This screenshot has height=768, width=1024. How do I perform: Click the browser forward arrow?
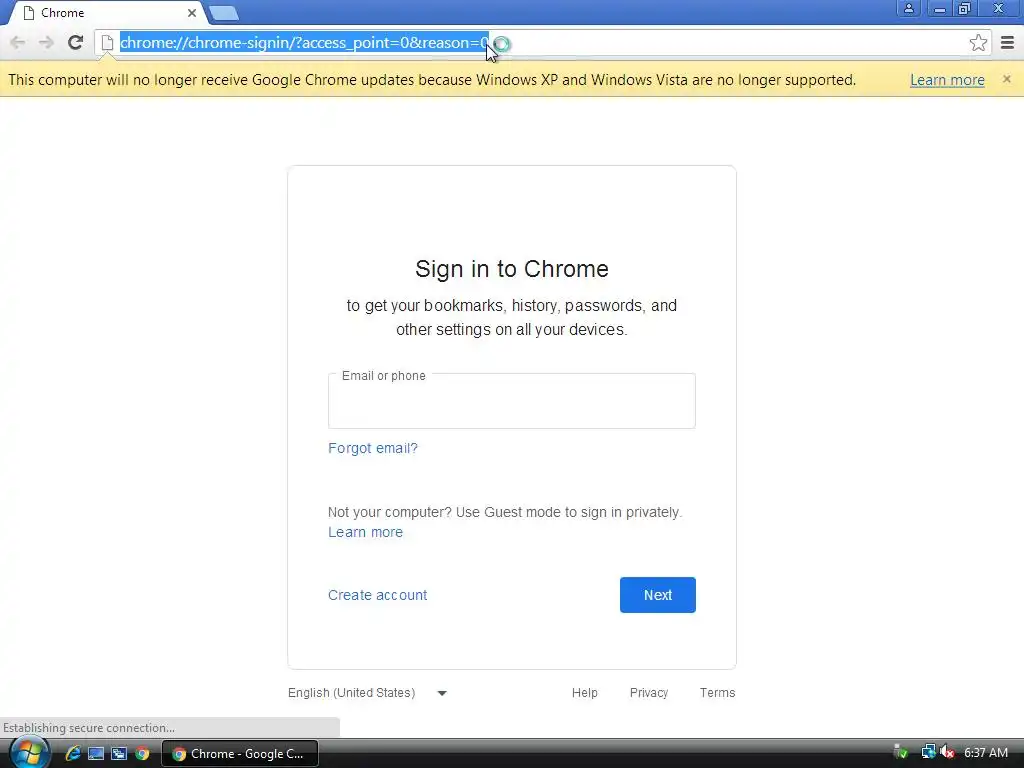(x=46, y=42)
